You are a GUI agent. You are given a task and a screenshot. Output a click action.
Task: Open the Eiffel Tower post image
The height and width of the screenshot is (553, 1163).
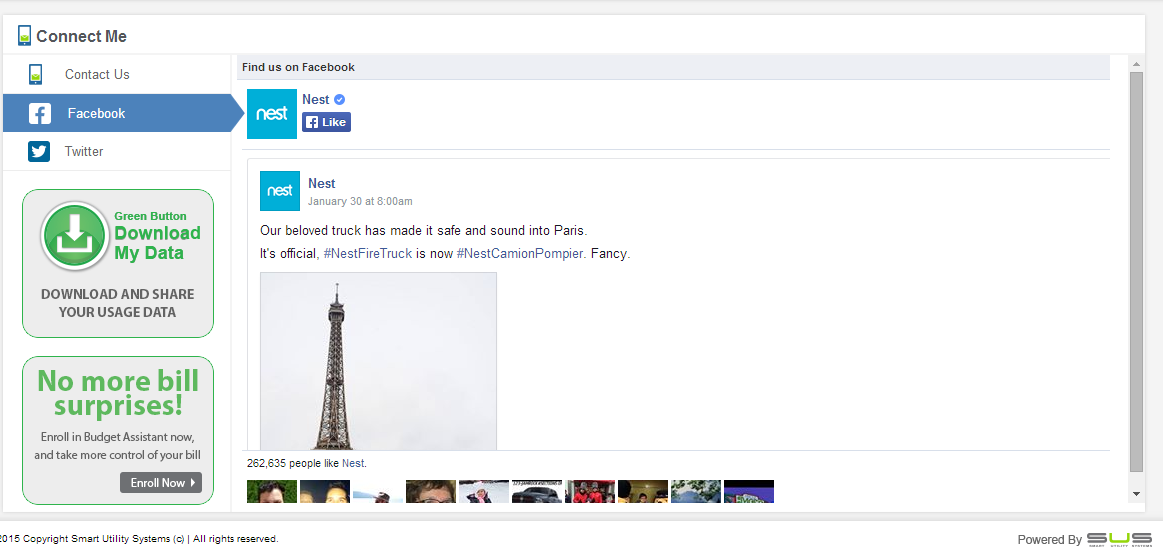click(x=378, y=361)
